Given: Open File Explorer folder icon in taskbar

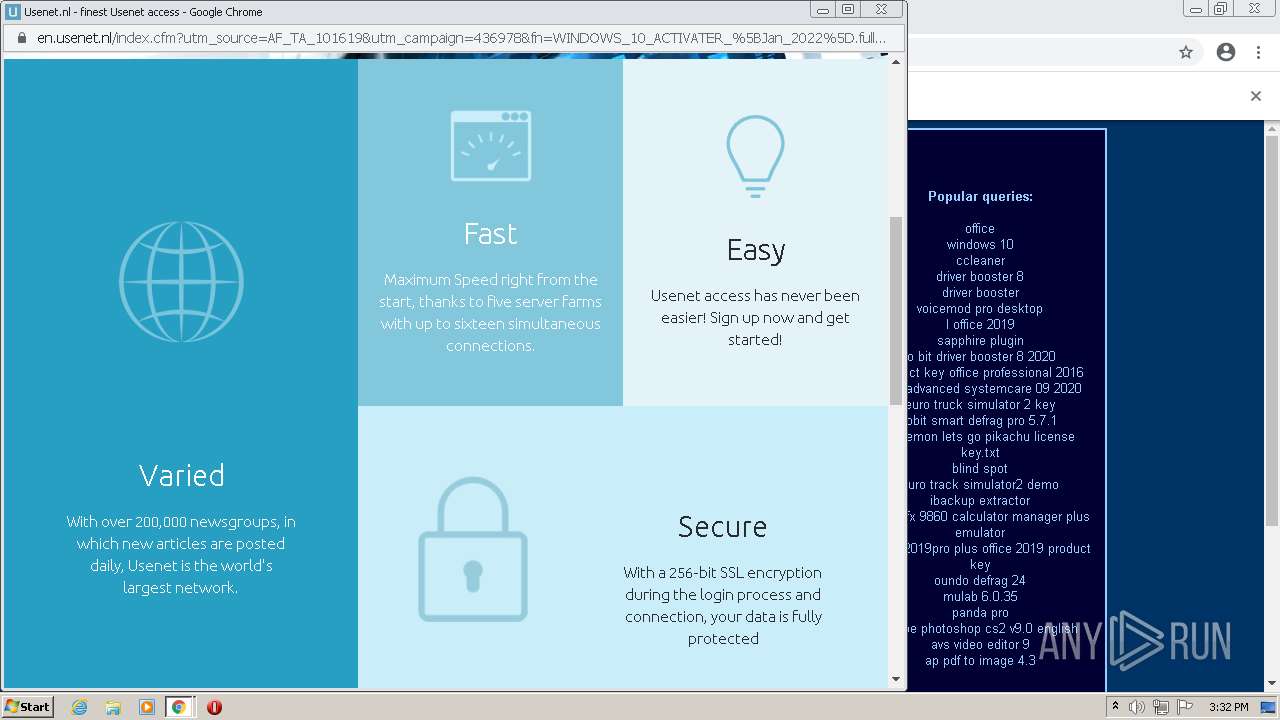Looking at the screenshot, I should [113, 707].
